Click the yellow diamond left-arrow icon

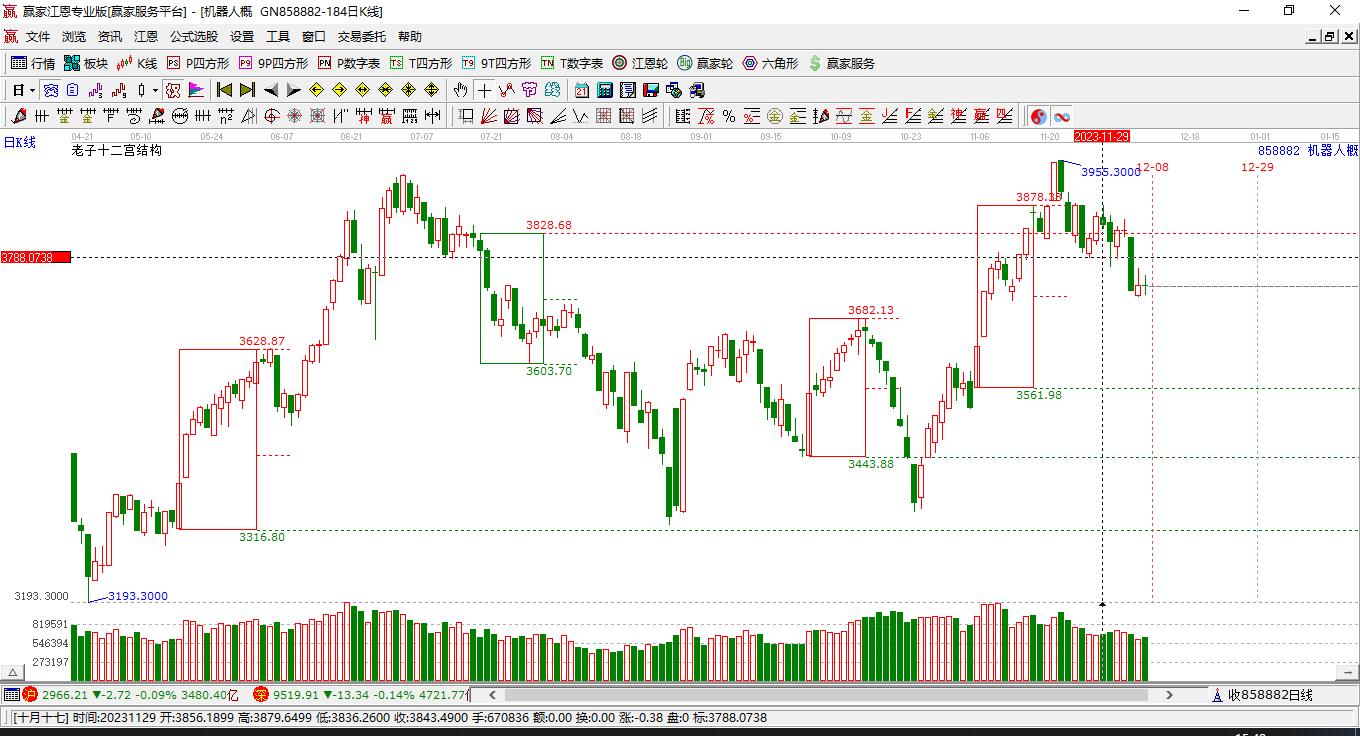point(317,90)
